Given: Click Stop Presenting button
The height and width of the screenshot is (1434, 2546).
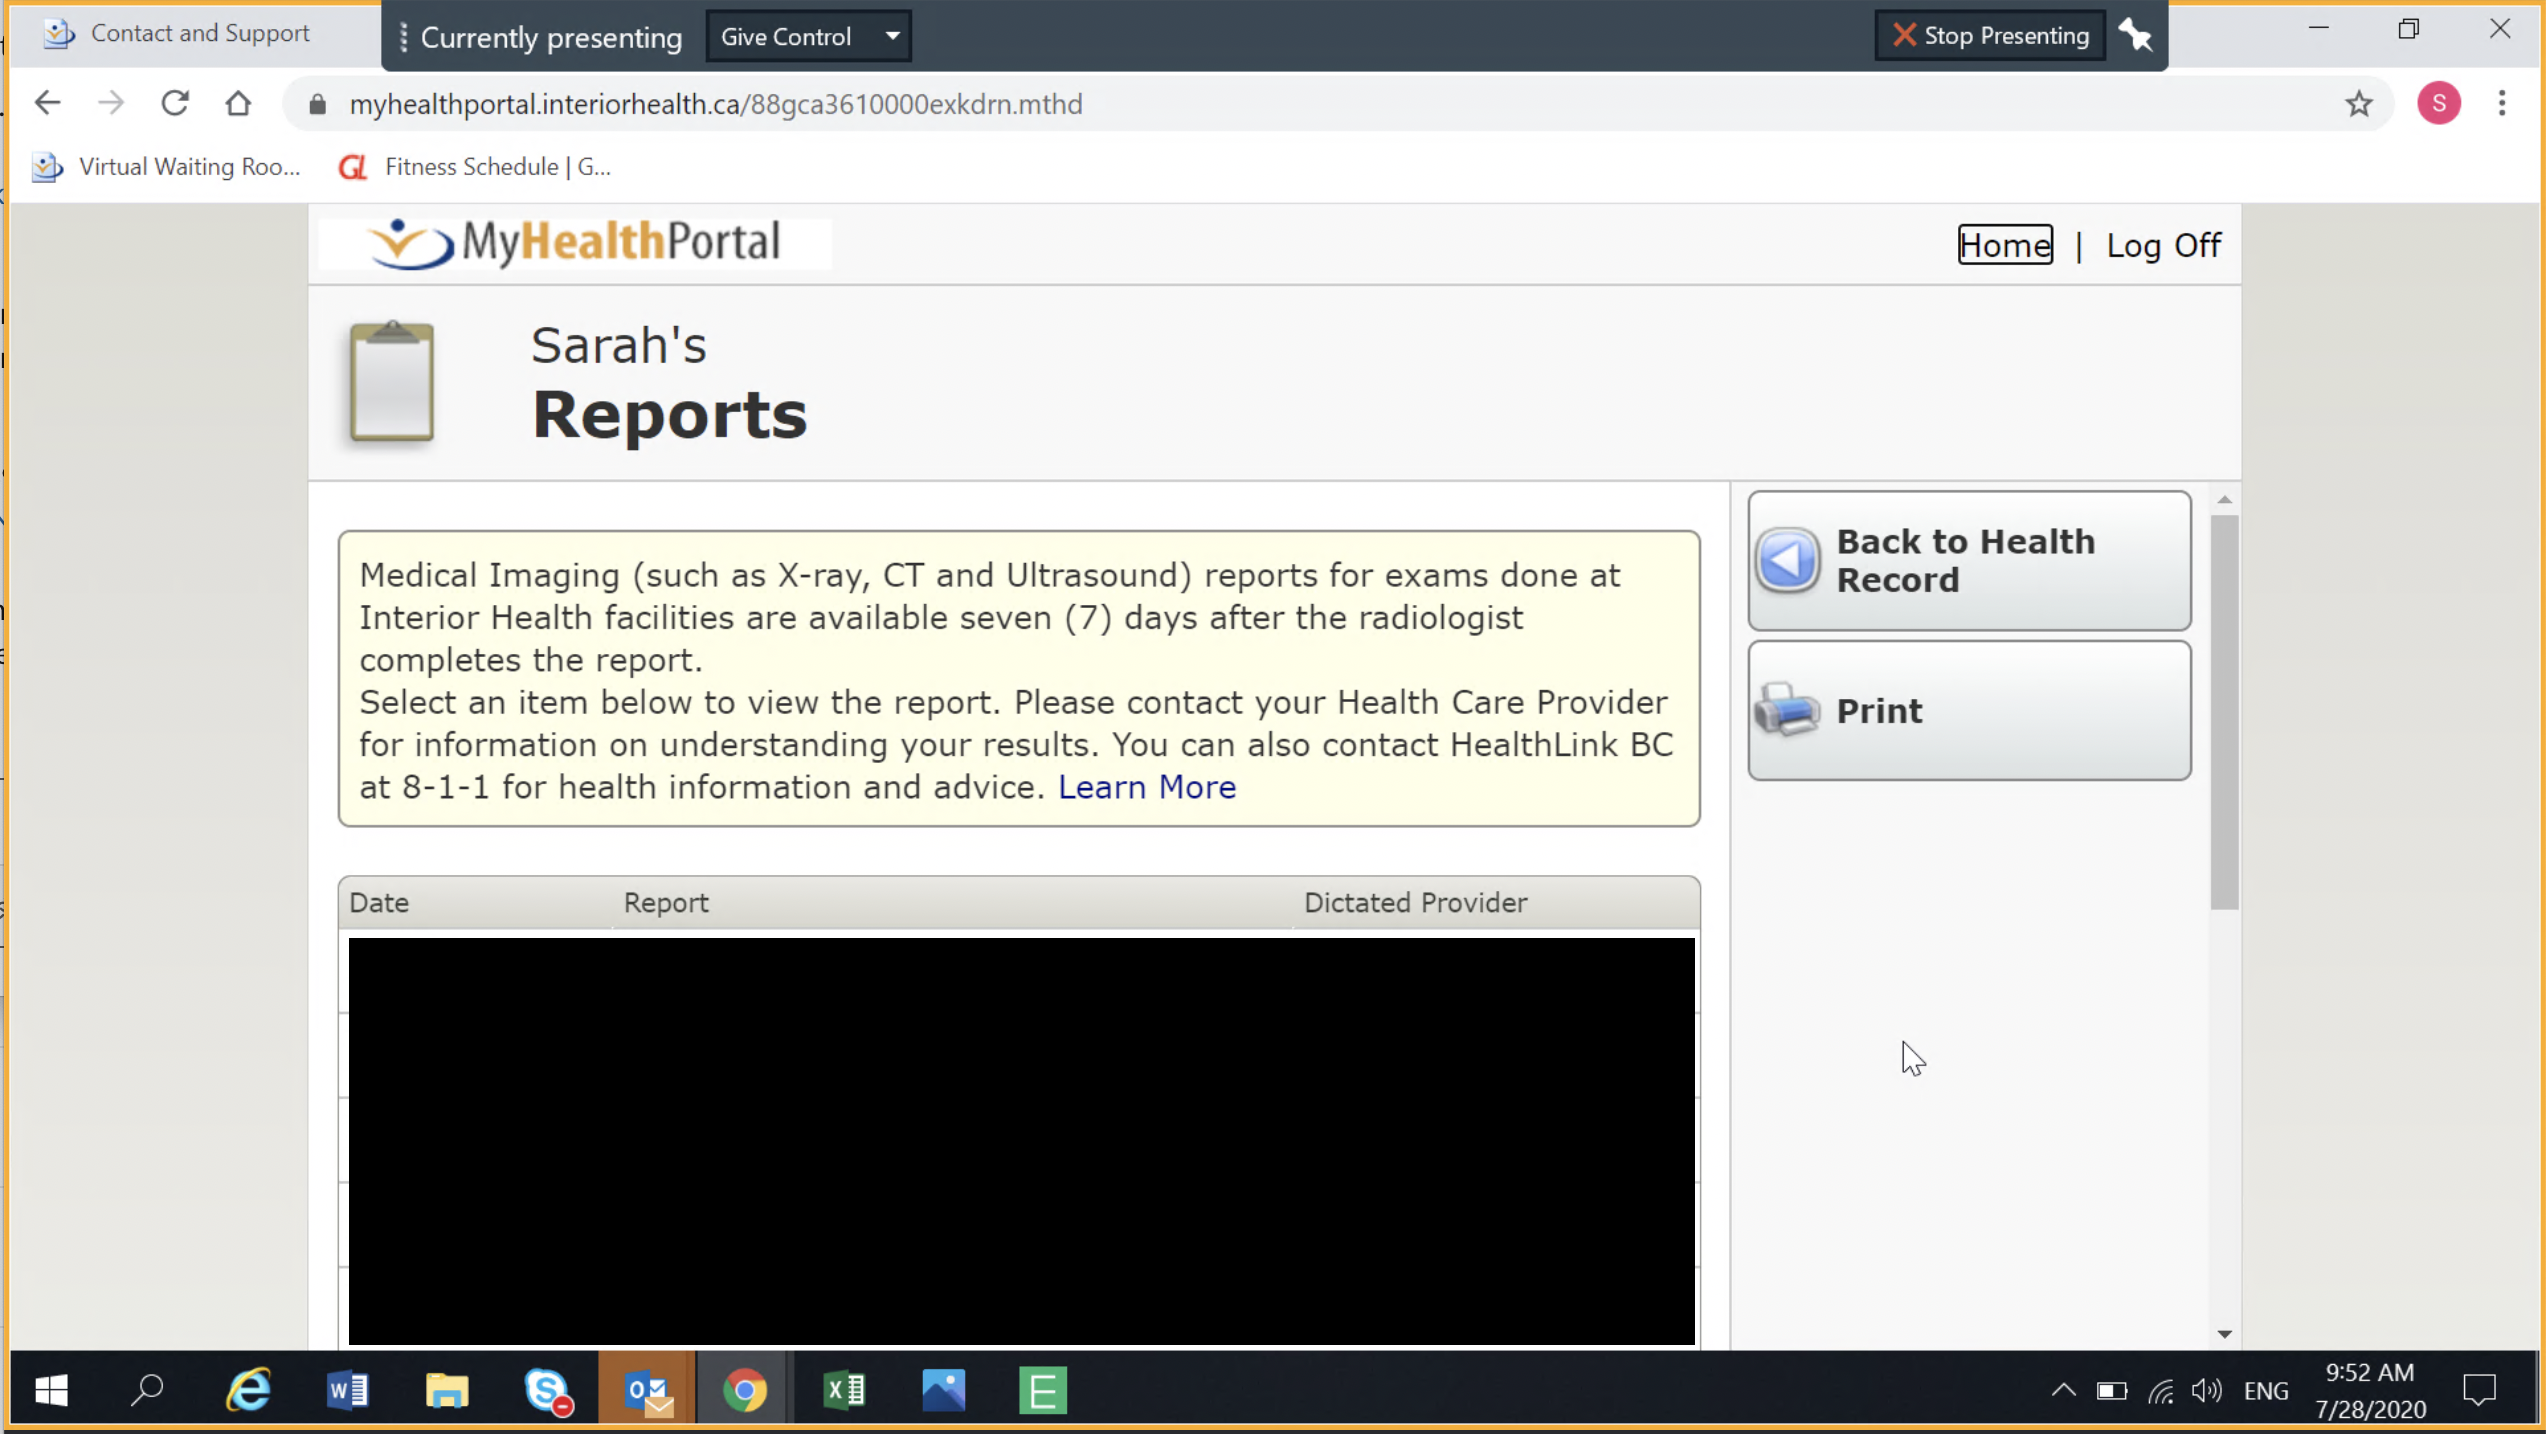Looking at the screenshot, I should 1990,36.
